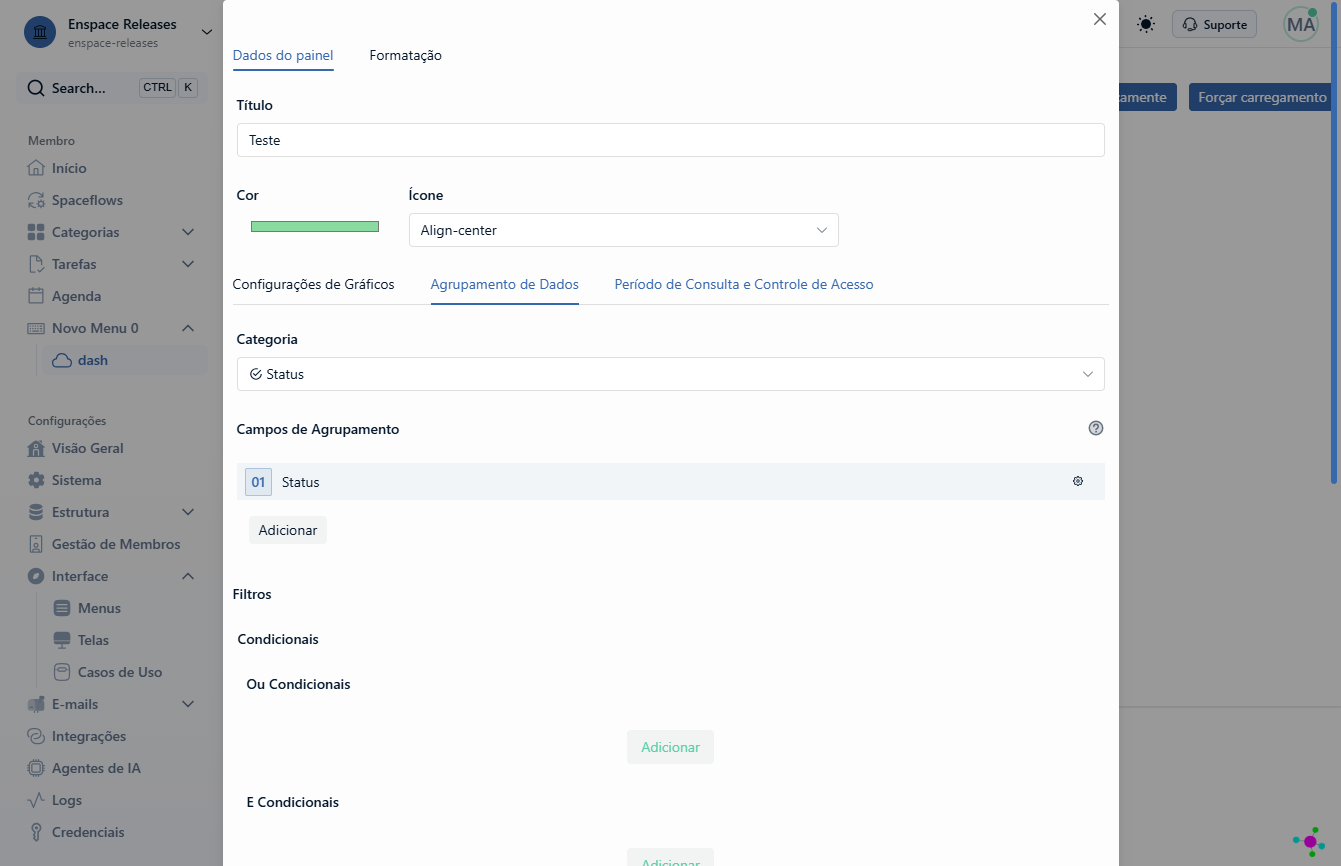Screen dimensions: 1341x866
Task: Click the Integrações icon in sidebar
Action: (x=36, y=736)
